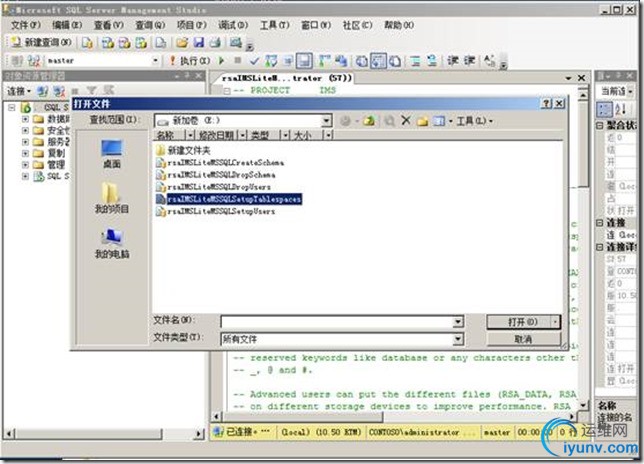Click the Execute (执行) button

pos(190,61)
